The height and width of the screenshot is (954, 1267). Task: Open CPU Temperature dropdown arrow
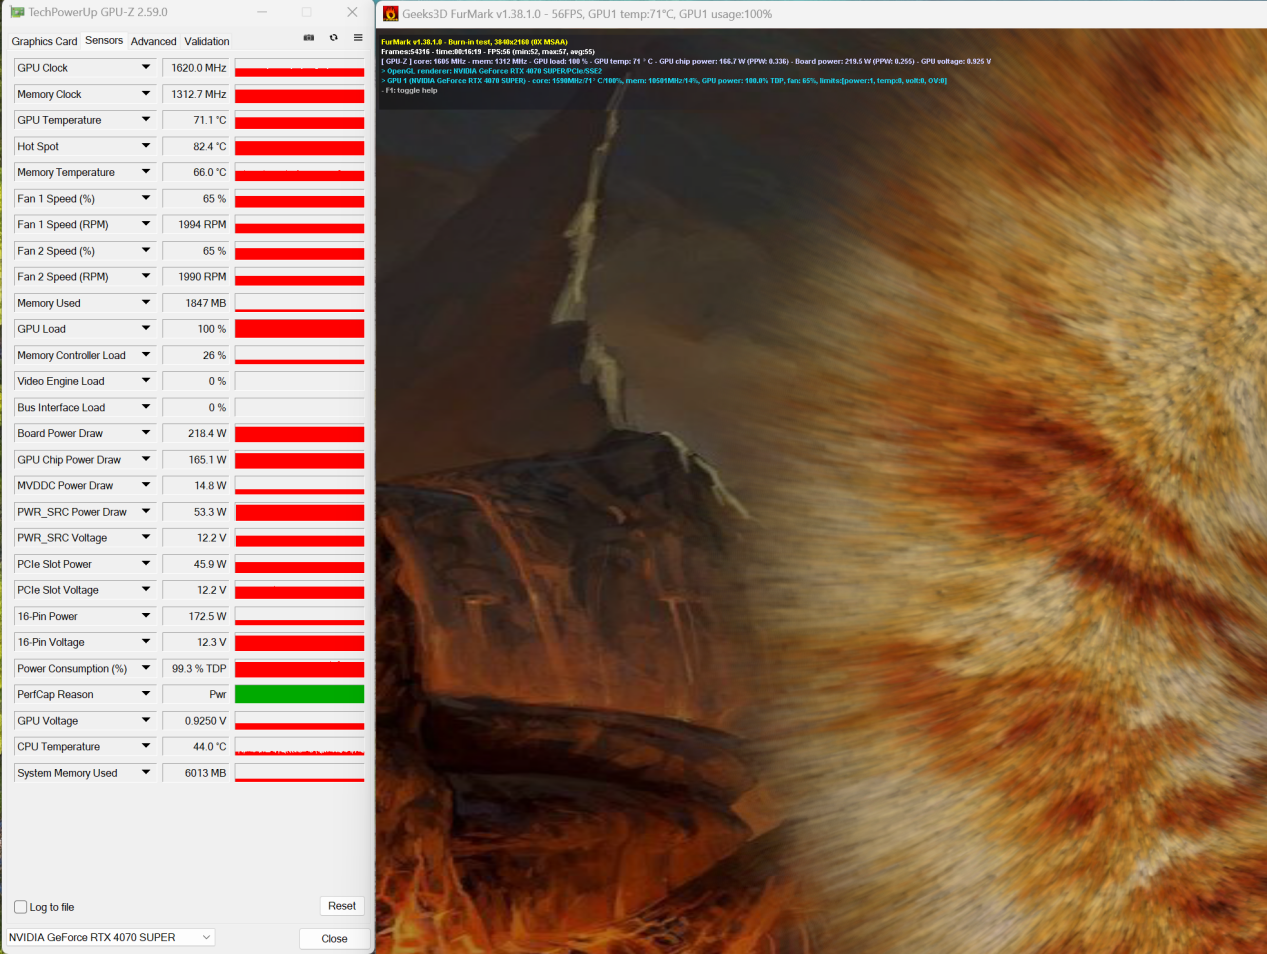(146, 747)
